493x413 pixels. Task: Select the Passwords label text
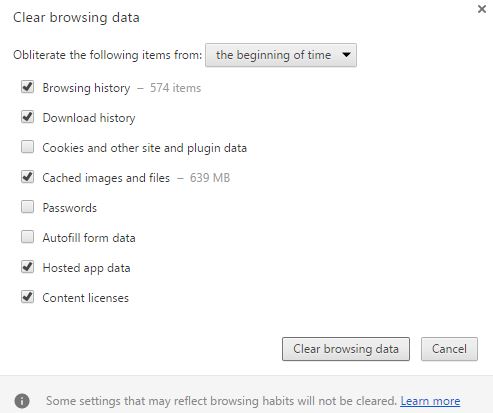pos(70,208)
